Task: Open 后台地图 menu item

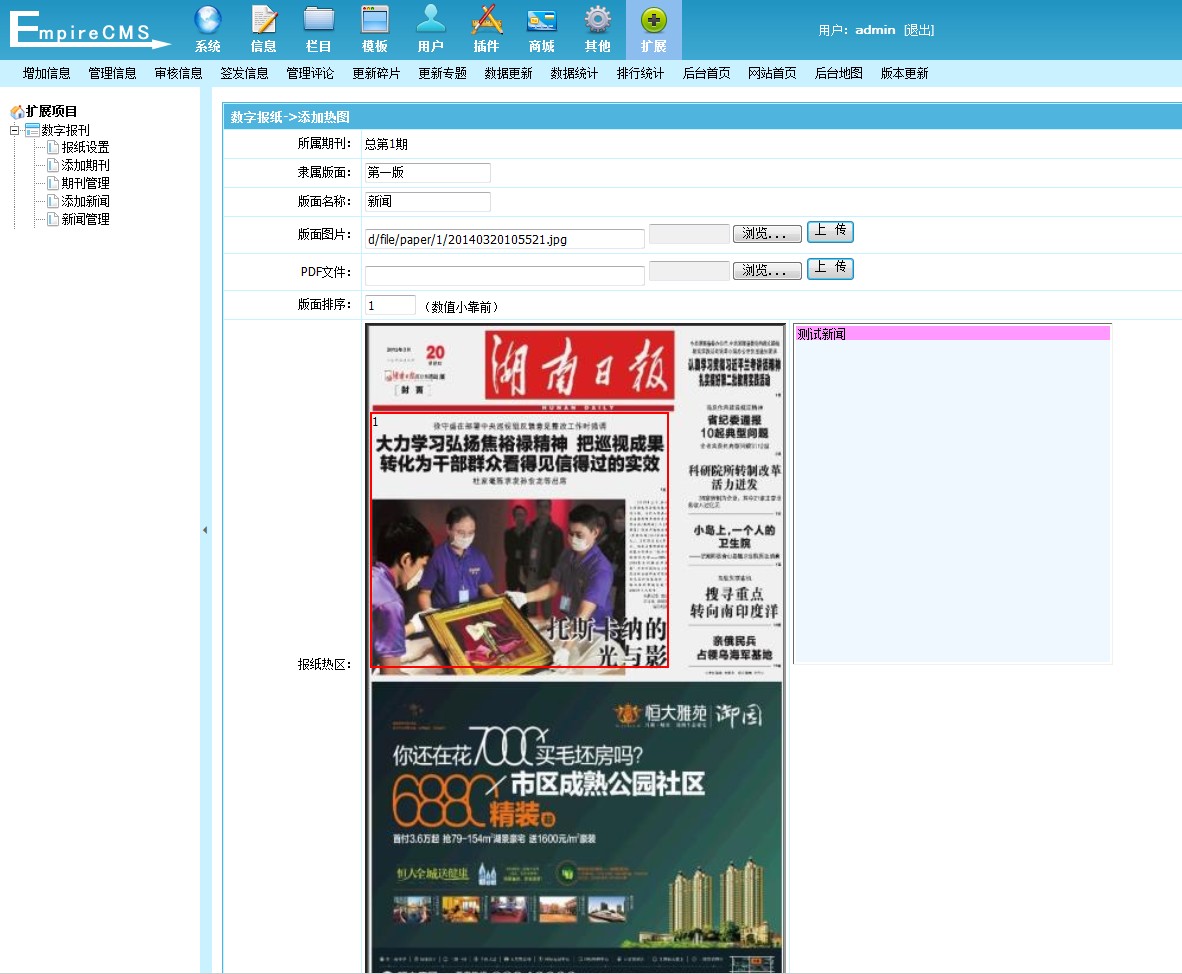Action: click(x=838, y=73)
